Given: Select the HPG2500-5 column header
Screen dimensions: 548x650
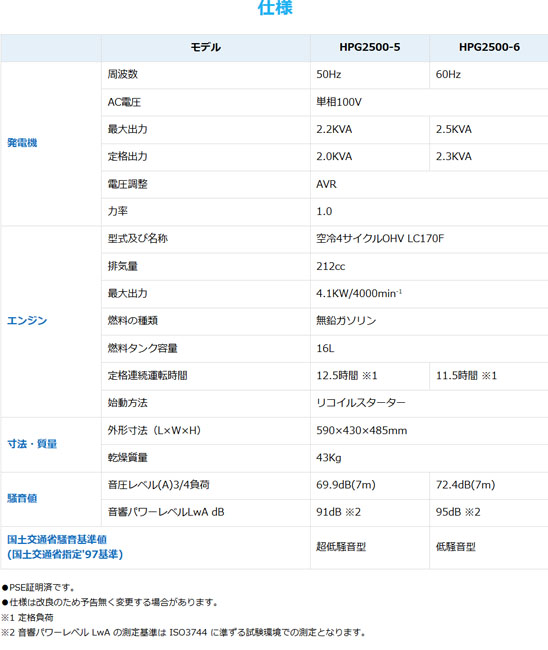Looking at the screenshot, I should 370,47.
